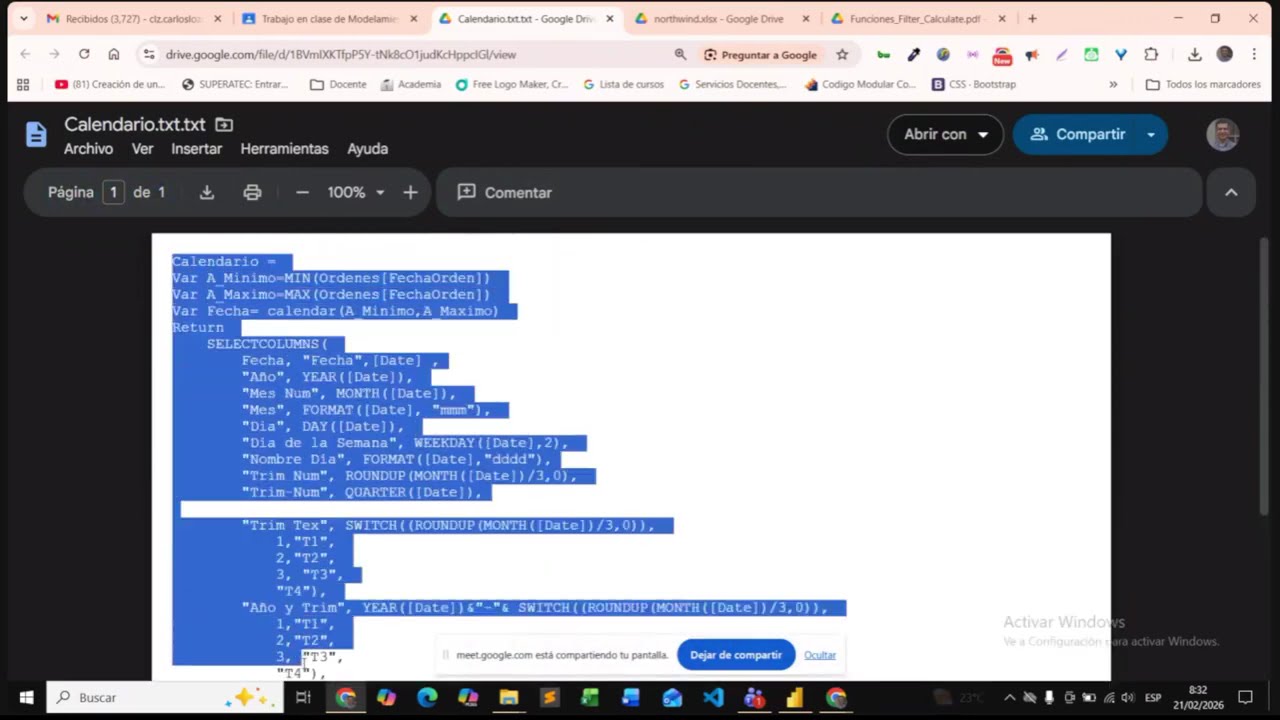Click Preguntar a Google button
Screen dimensions: 1280x720
(x=760, y=55)
